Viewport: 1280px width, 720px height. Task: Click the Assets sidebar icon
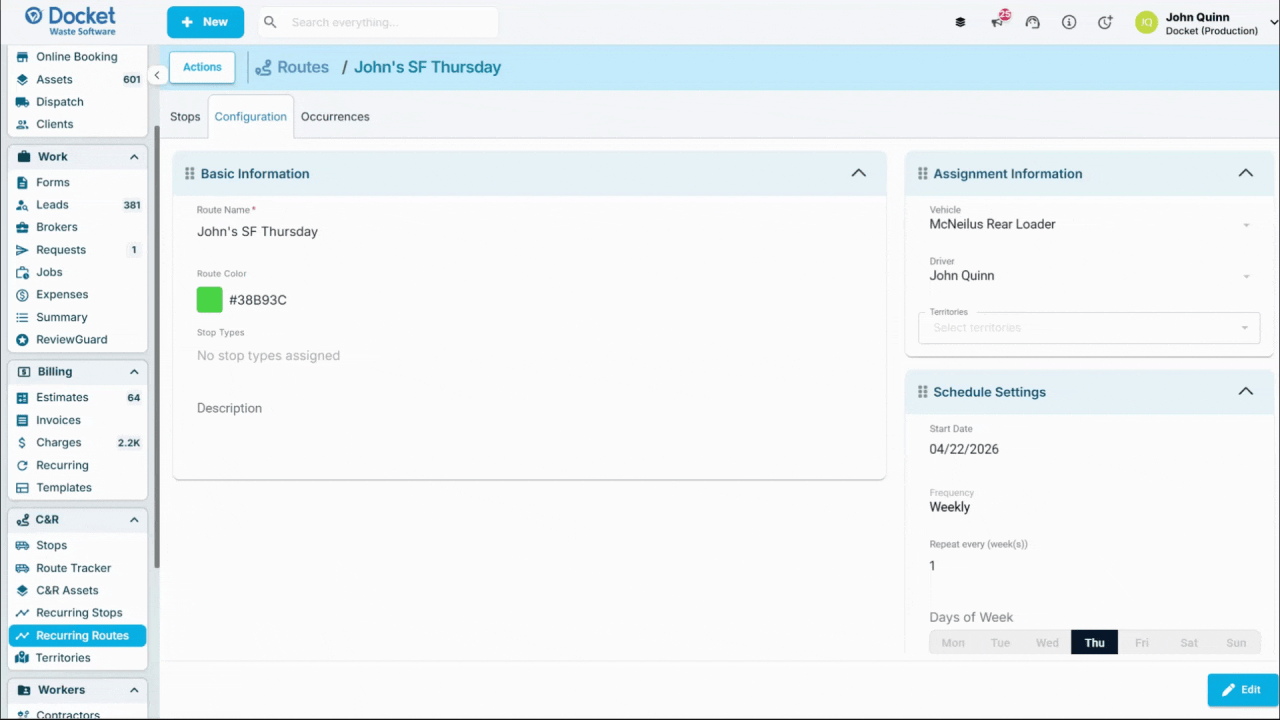22,80
